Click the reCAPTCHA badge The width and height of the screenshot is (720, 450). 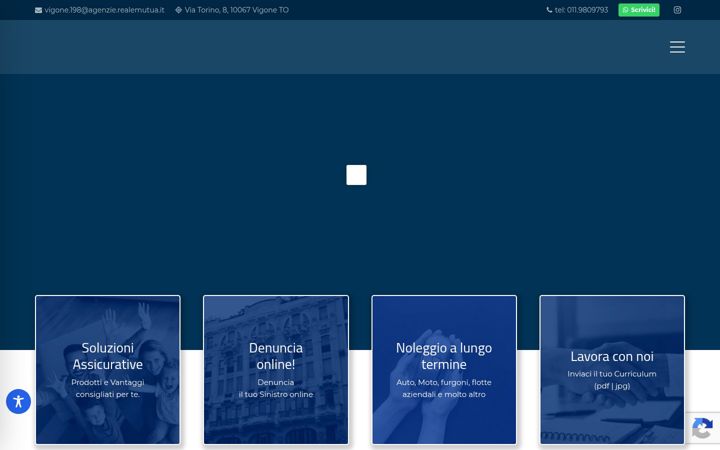tap(703, 428)
